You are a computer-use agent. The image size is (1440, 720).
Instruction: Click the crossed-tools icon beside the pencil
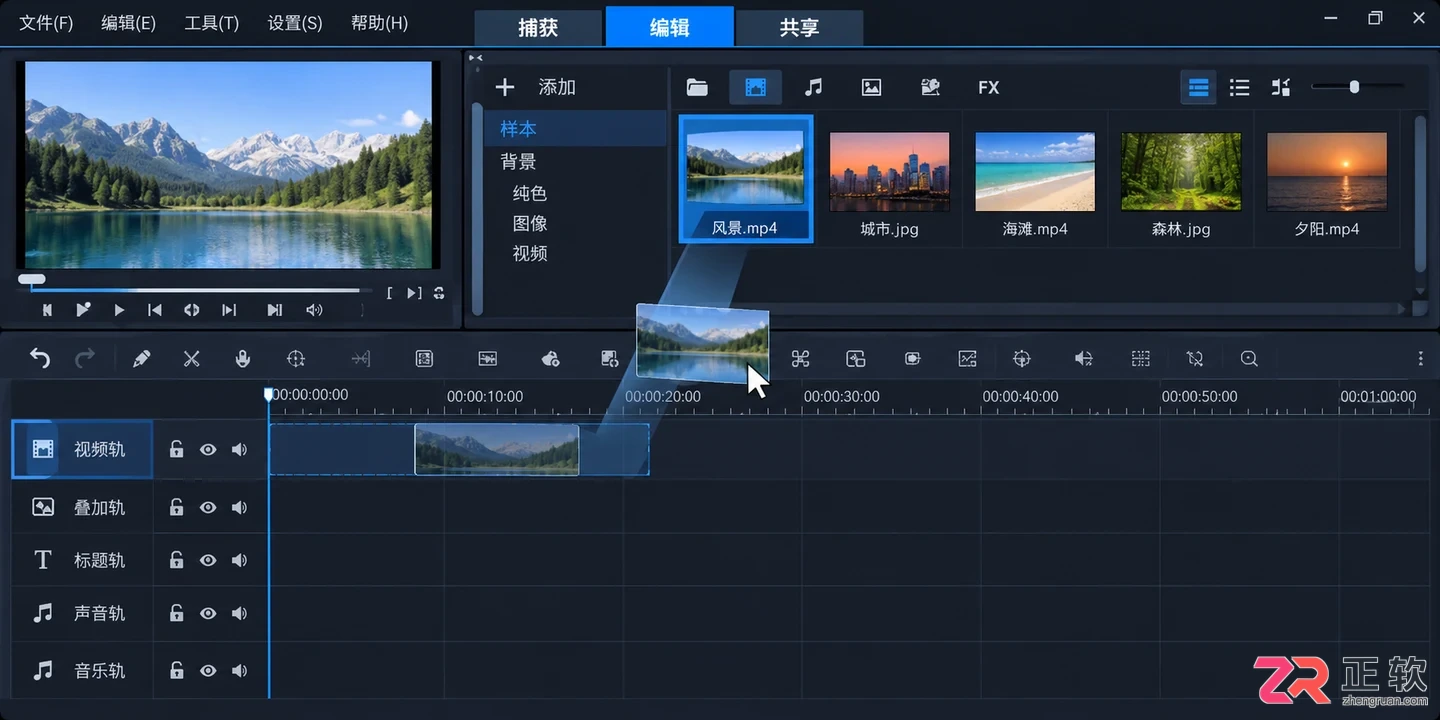[x=192, y=358]
